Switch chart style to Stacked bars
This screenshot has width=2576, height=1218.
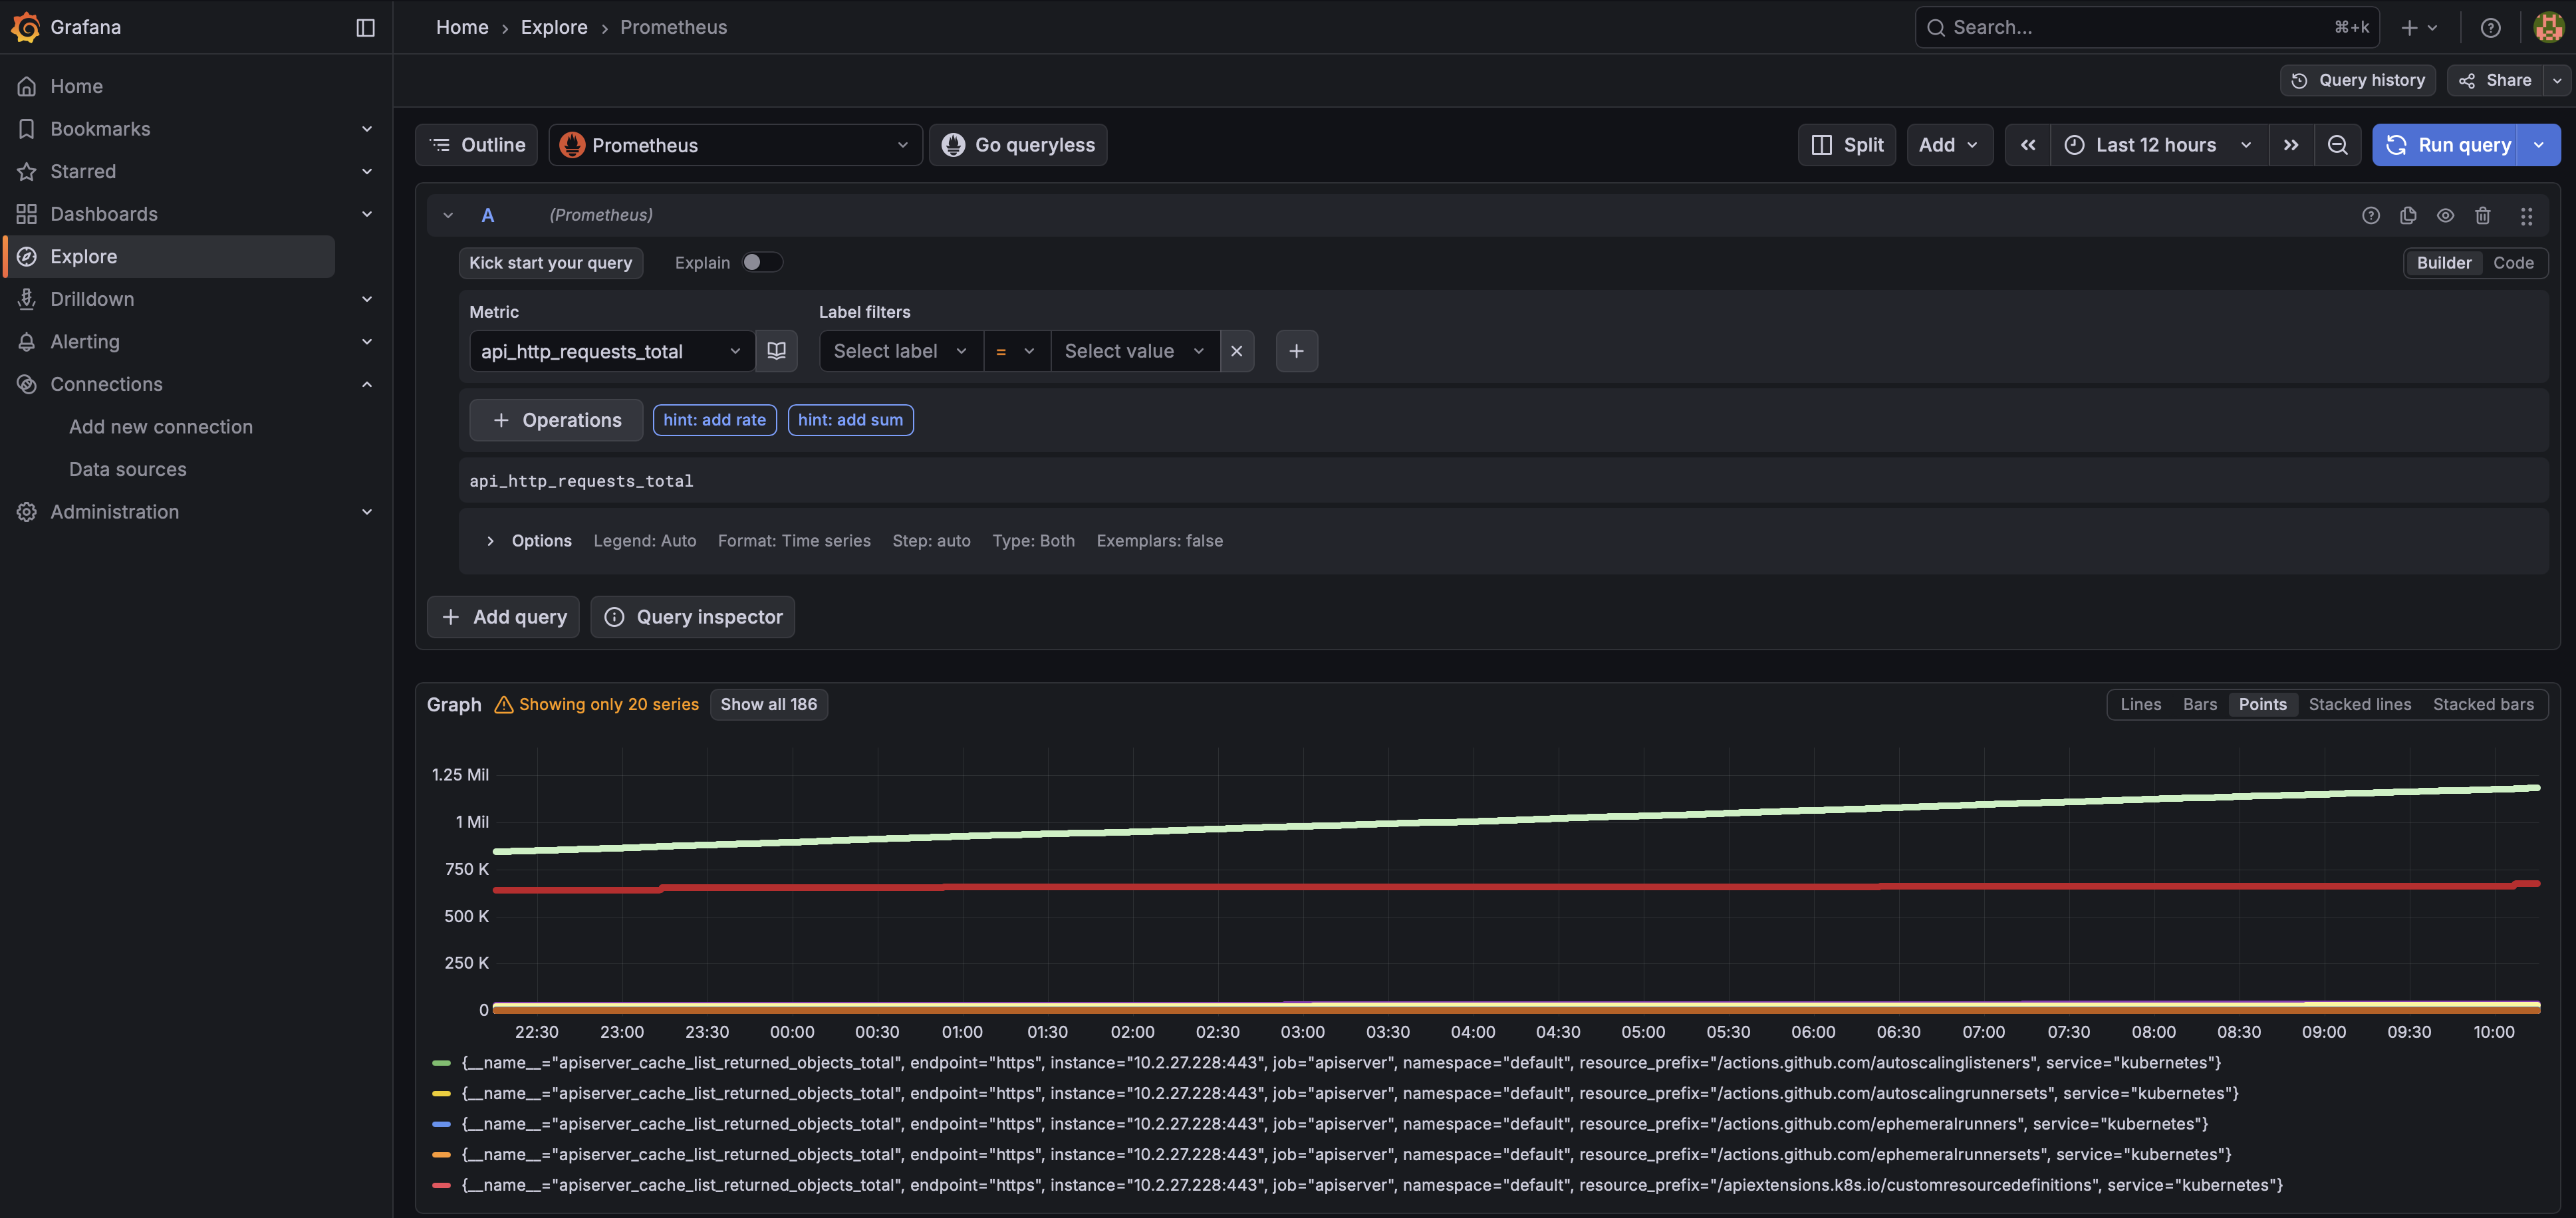(x=2484, y=704)
